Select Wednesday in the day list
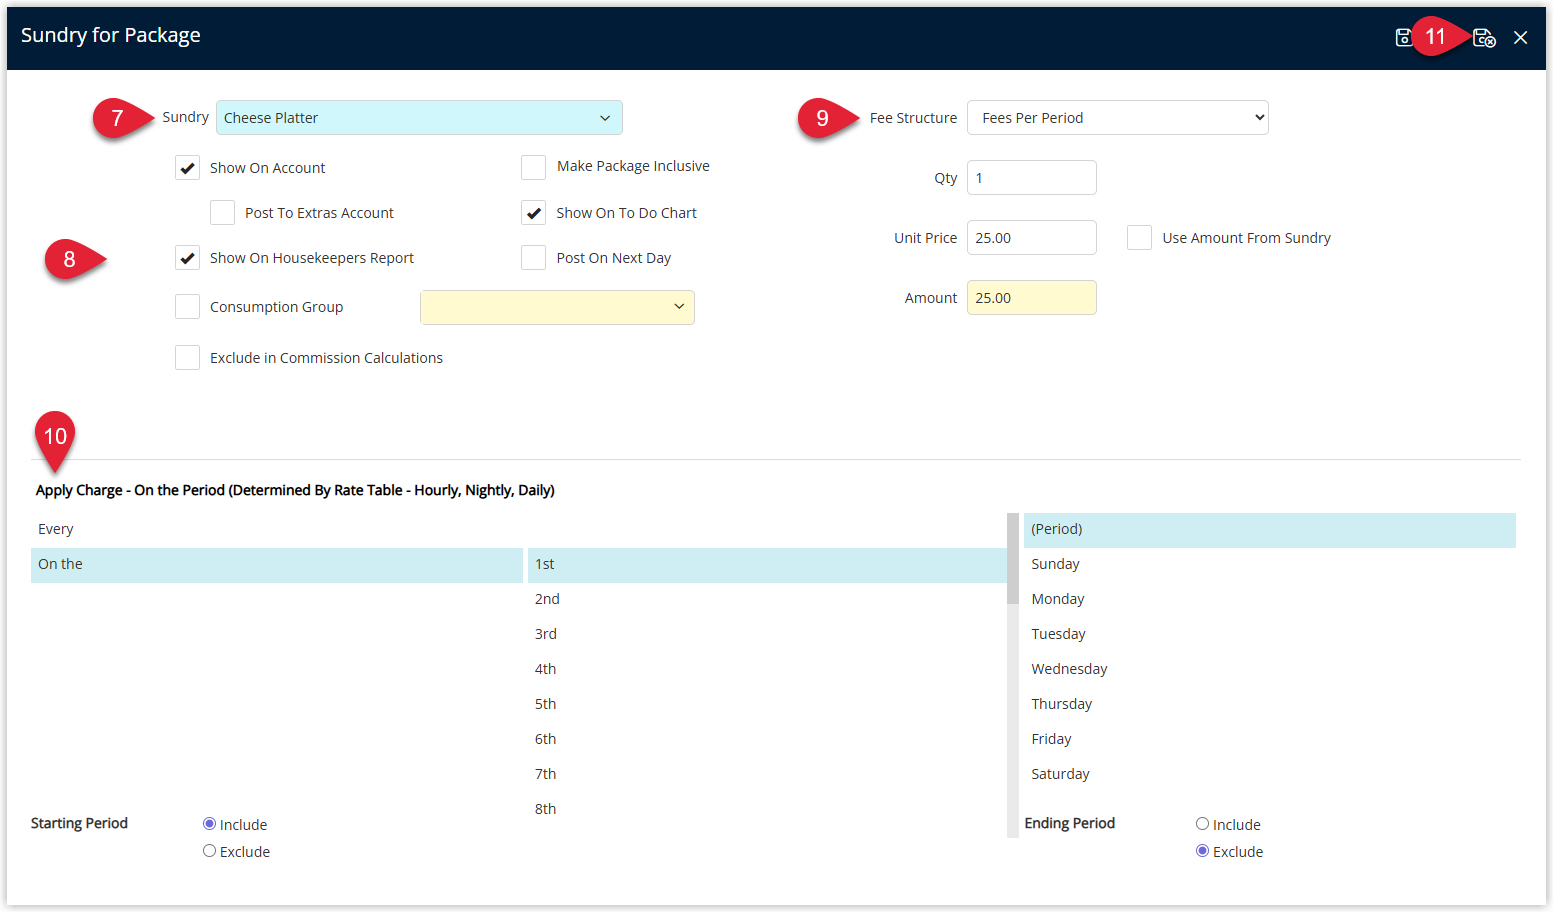This screenshot has height=913, width=1554. click(x=1269, y=670)
